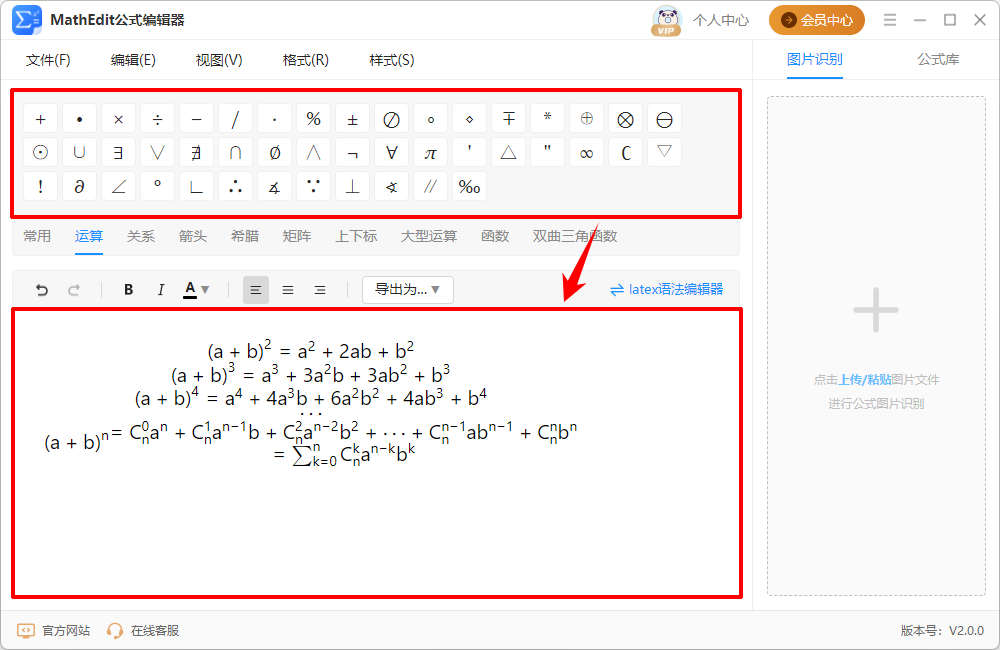
Task: Switch to the 希腊 symbol tab
Action: (x=245, y=236)
